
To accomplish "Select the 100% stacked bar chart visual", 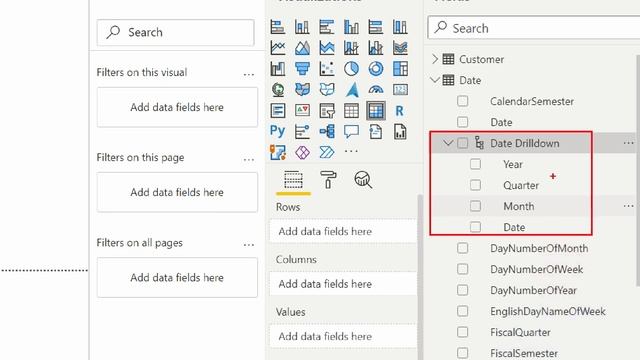I will 376,27.
